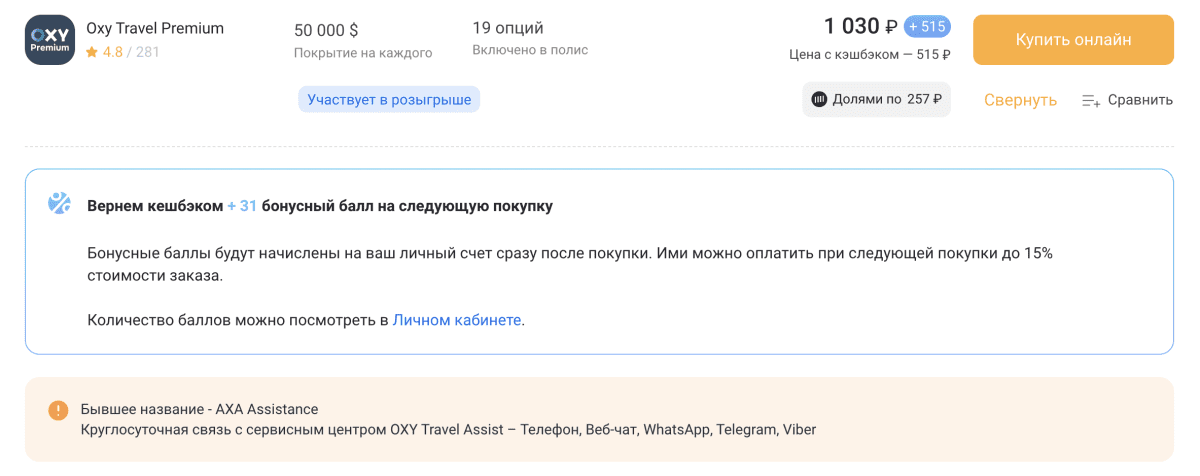
Task: Click the Dolyami logo icon
Action: click(820, 99)
